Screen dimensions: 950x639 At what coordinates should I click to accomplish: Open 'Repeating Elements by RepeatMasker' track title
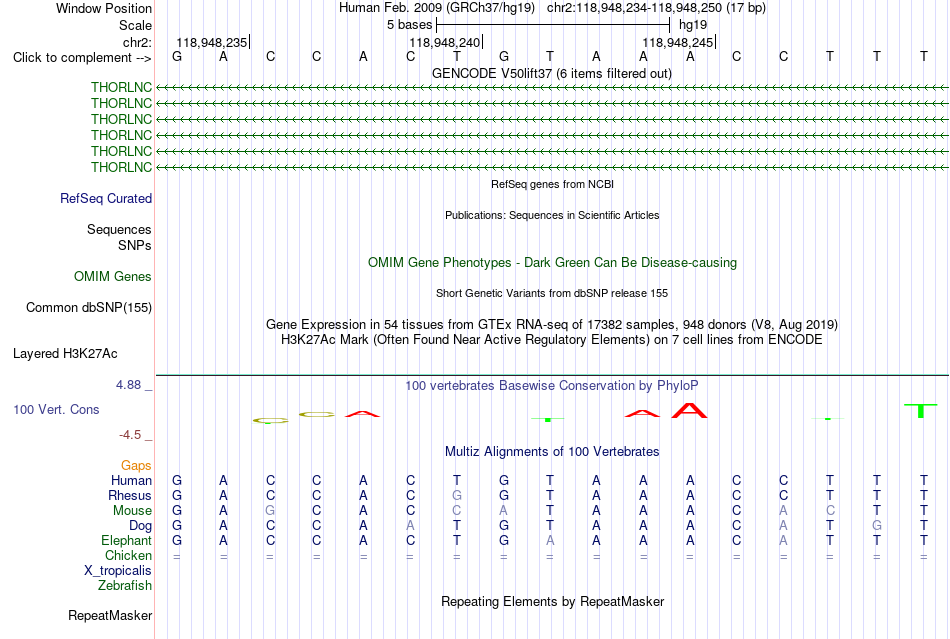[x=552, y=601]
